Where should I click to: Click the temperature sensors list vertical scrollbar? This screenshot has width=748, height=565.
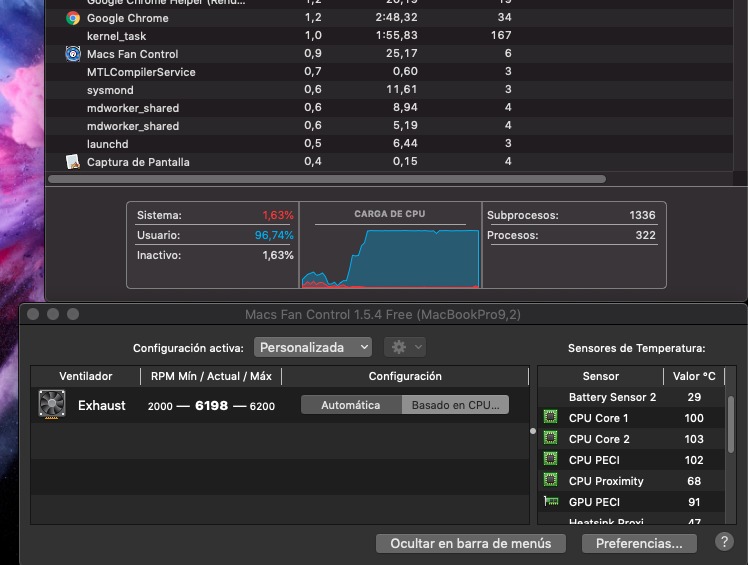[731, 425]
